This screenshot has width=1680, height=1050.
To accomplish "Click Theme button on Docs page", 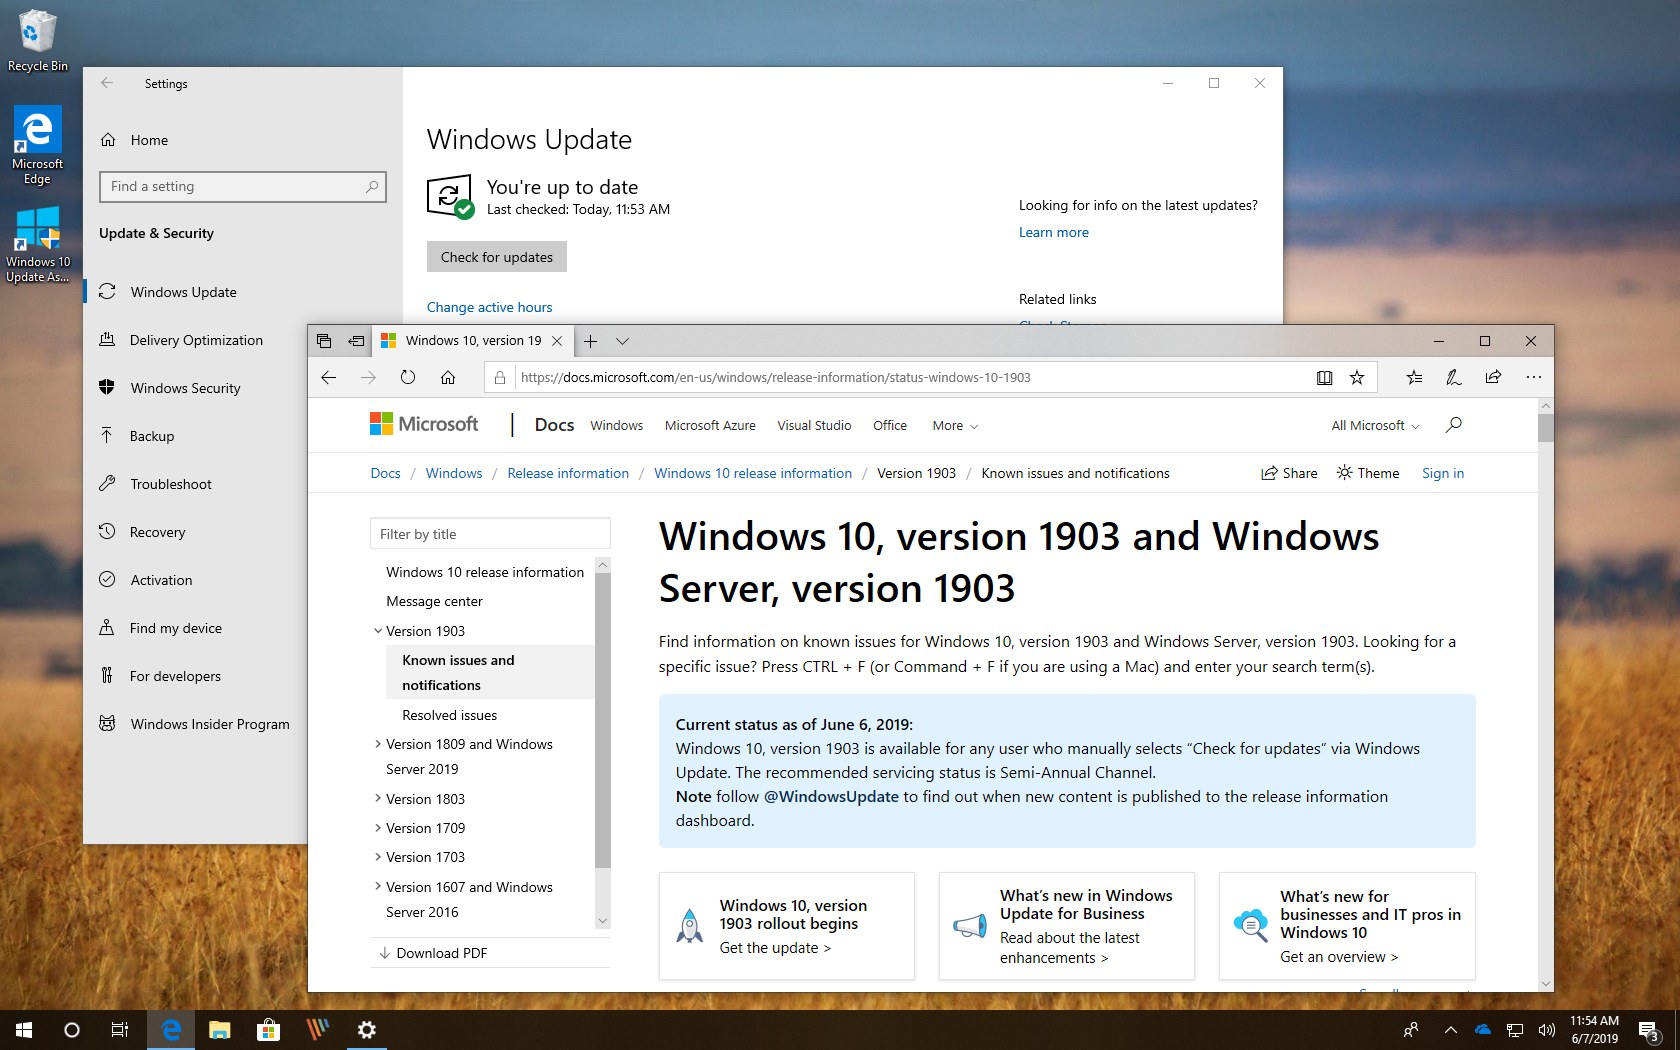I will tap(1368, 473).
